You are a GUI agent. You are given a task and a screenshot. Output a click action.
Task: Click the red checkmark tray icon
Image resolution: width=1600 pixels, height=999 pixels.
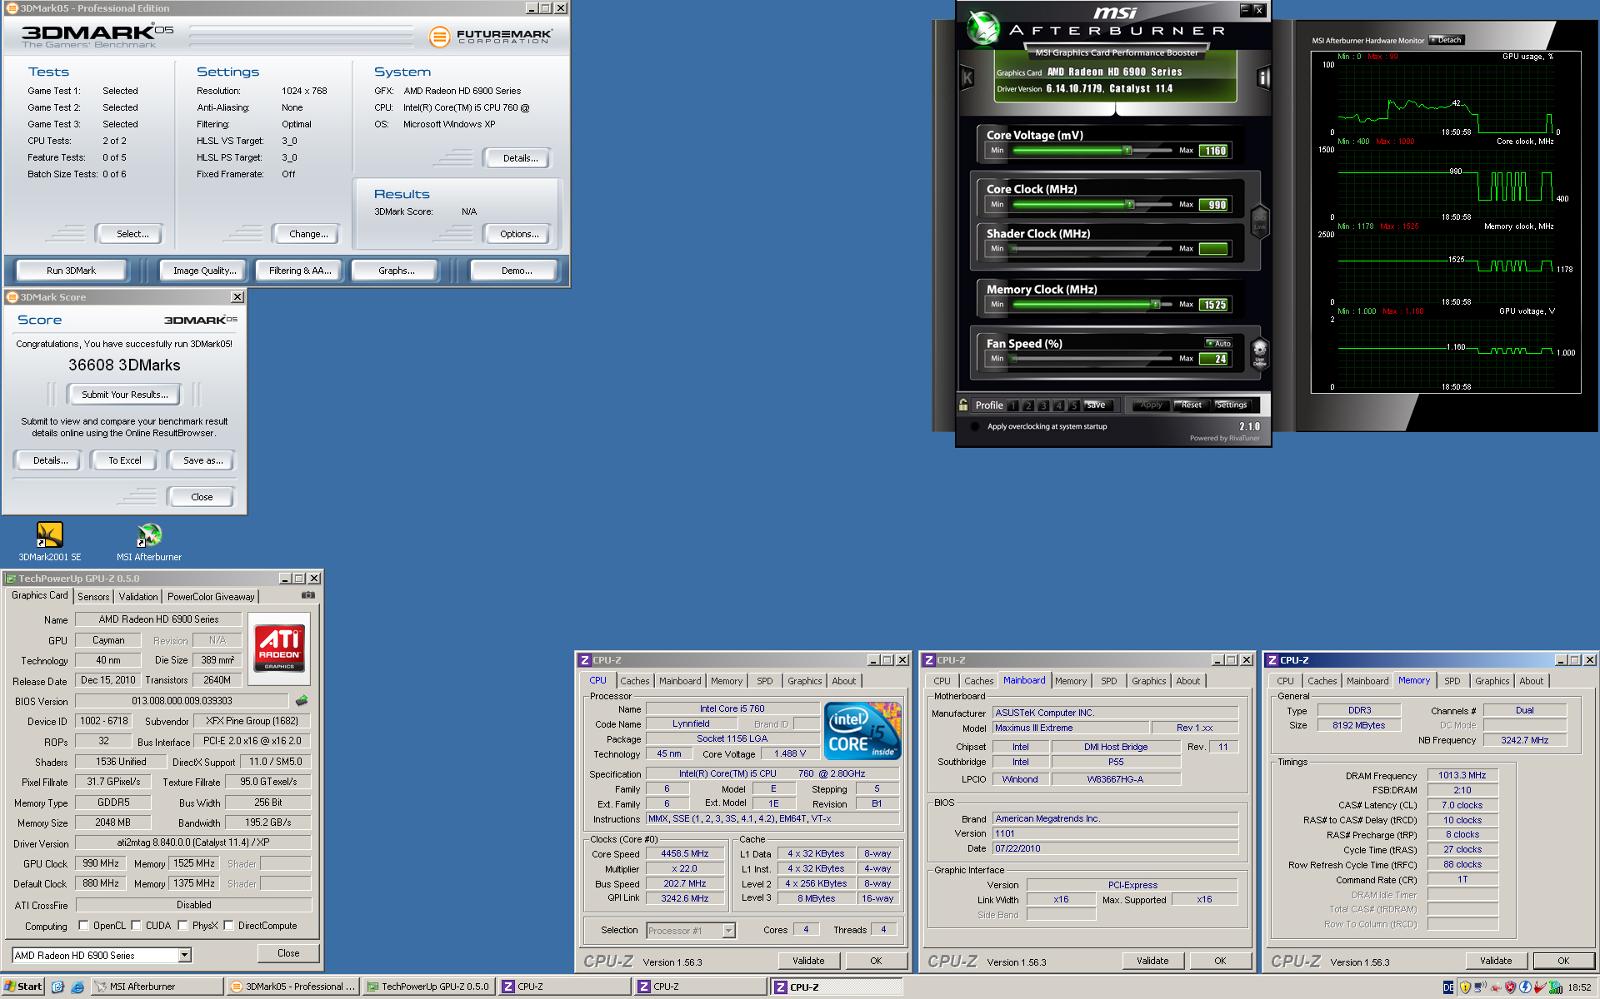tap(1540, 987)
